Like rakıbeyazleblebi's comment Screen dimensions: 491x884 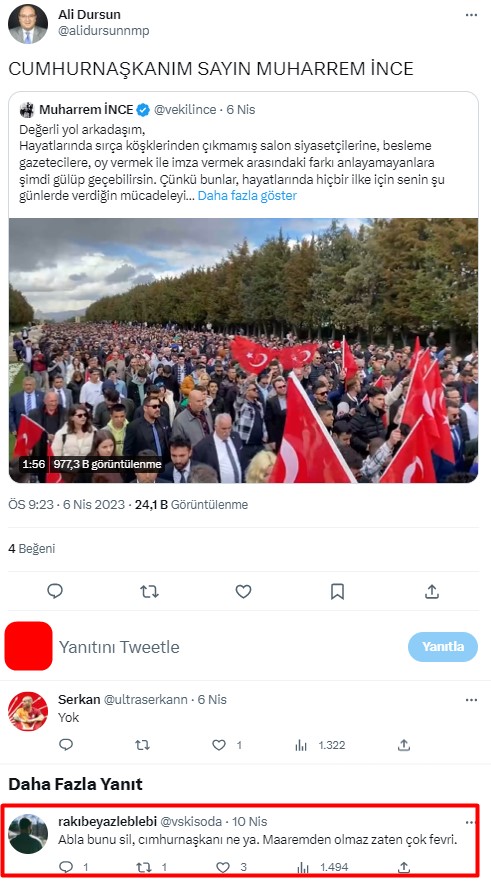tap(223, 867)
